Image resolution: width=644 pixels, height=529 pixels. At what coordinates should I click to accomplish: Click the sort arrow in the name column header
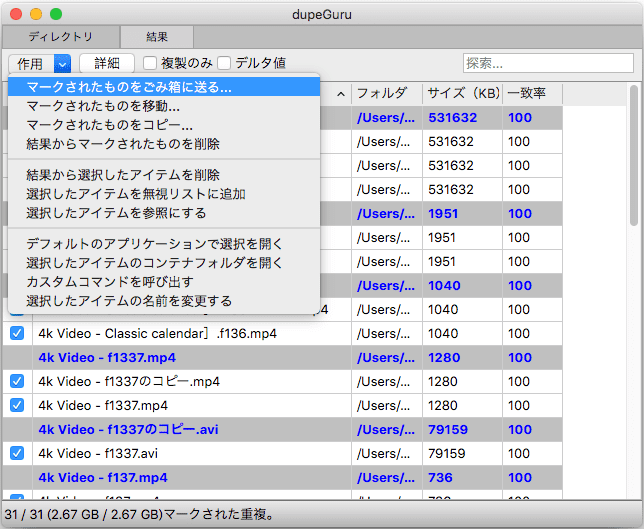click(340, 94)
